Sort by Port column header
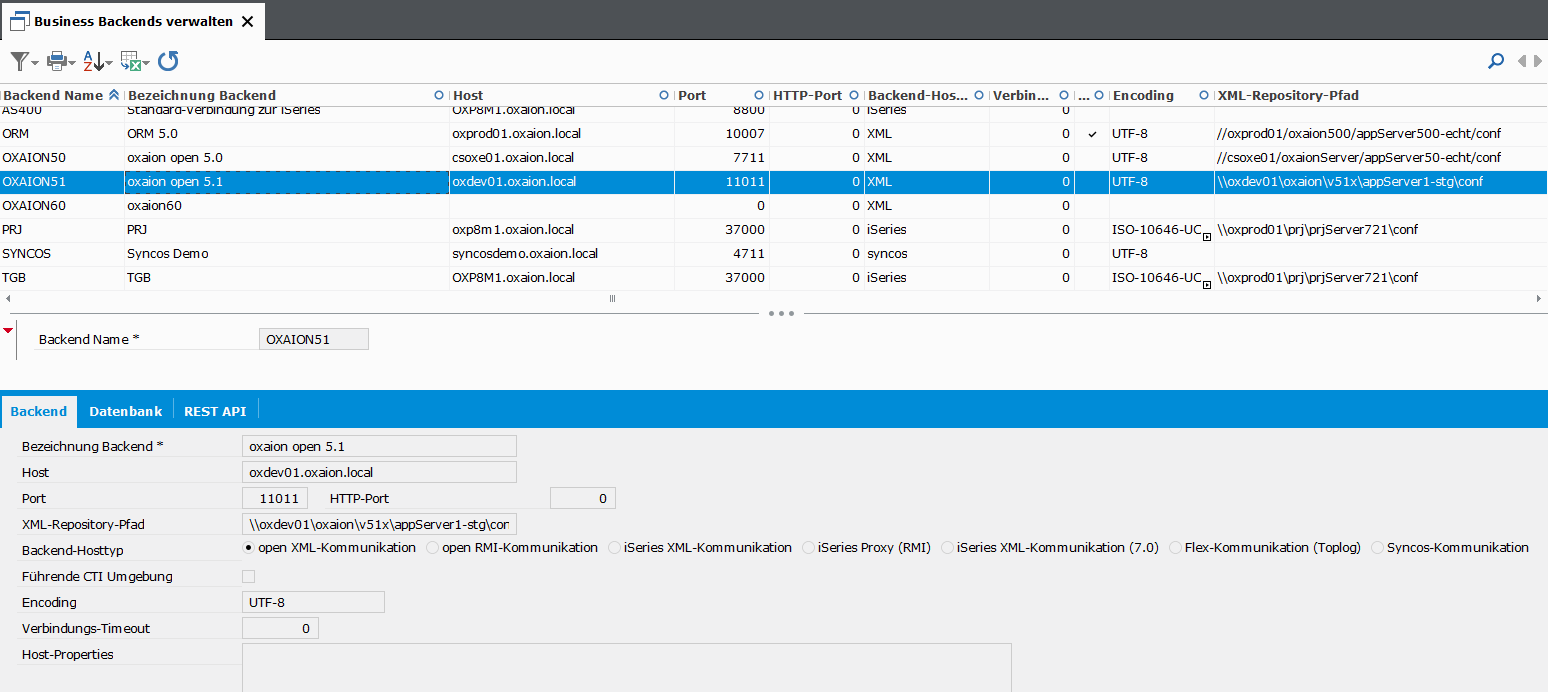The height and width of the screenshot is (692, 1548). pyautogui.click(x=692, y=95)
